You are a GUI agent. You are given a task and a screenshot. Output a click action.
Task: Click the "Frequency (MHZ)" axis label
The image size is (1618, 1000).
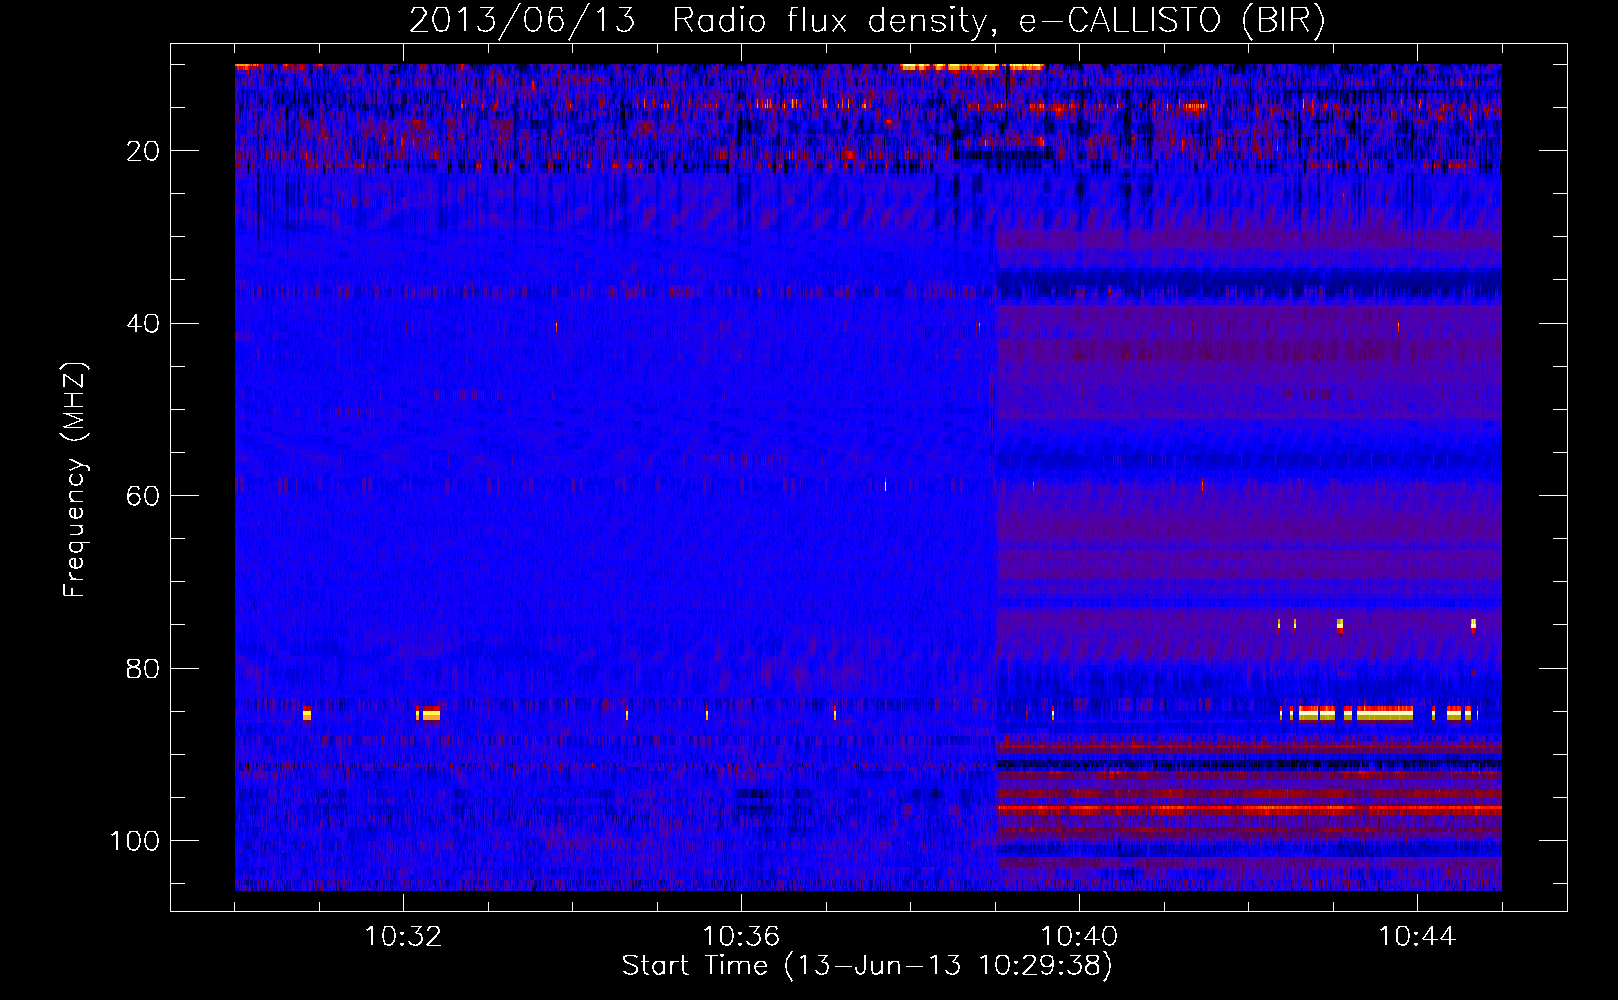[x=75, y=479]
